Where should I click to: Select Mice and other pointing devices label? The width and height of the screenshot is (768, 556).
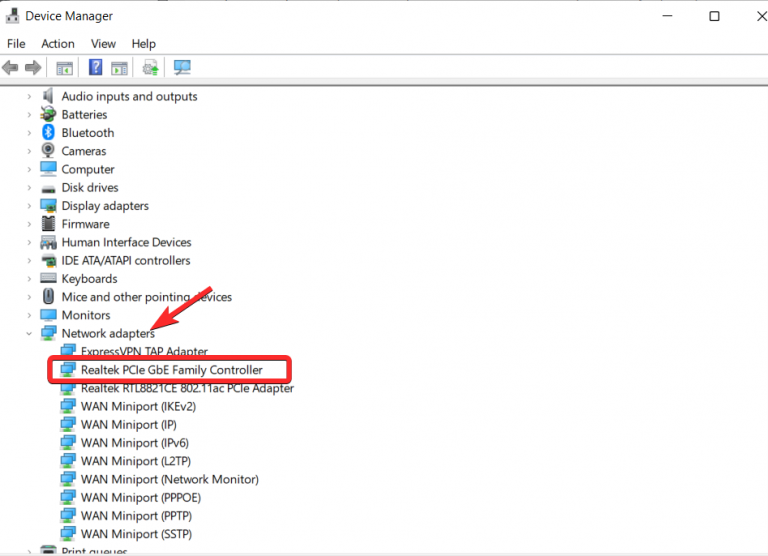coord(146,297)
